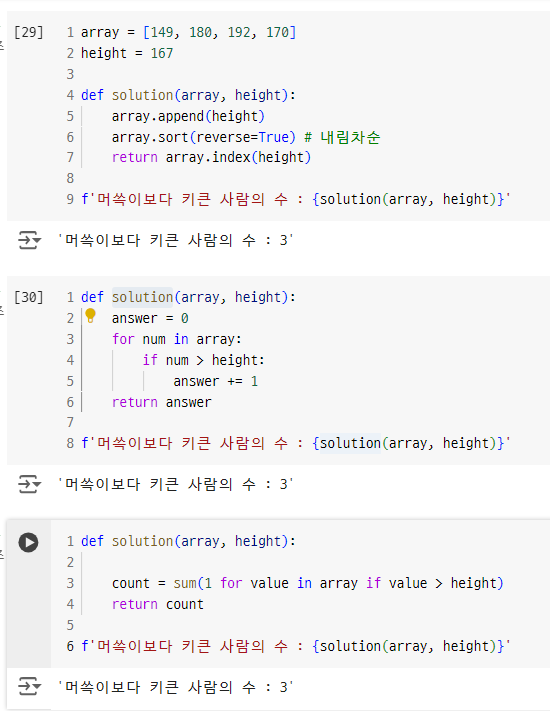Toggle output icon of cell 30 result
Image resolution: width=550 pixels, height=711 pixels.
29,484
